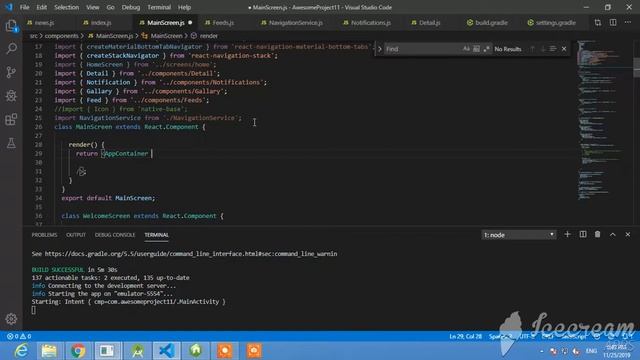The width and height of the screenshot is (640, 360).
Task: Toggle Match Case in Find widget
Action: point(466,49)
